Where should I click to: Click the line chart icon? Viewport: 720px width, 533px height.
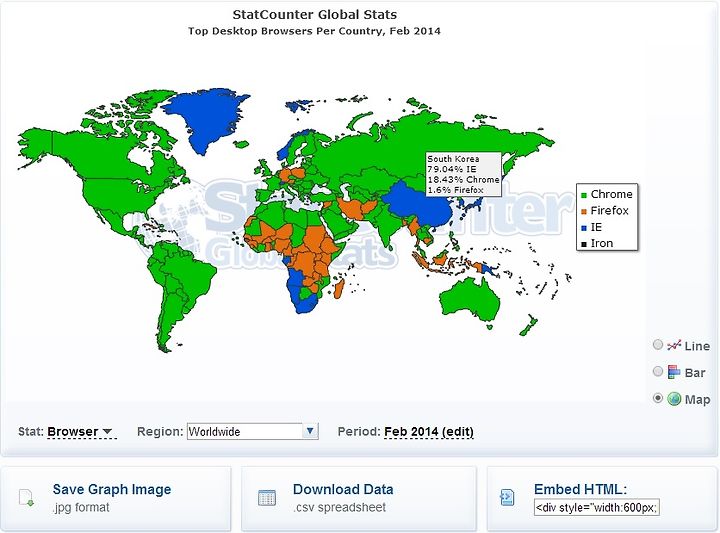coord(674,345)
